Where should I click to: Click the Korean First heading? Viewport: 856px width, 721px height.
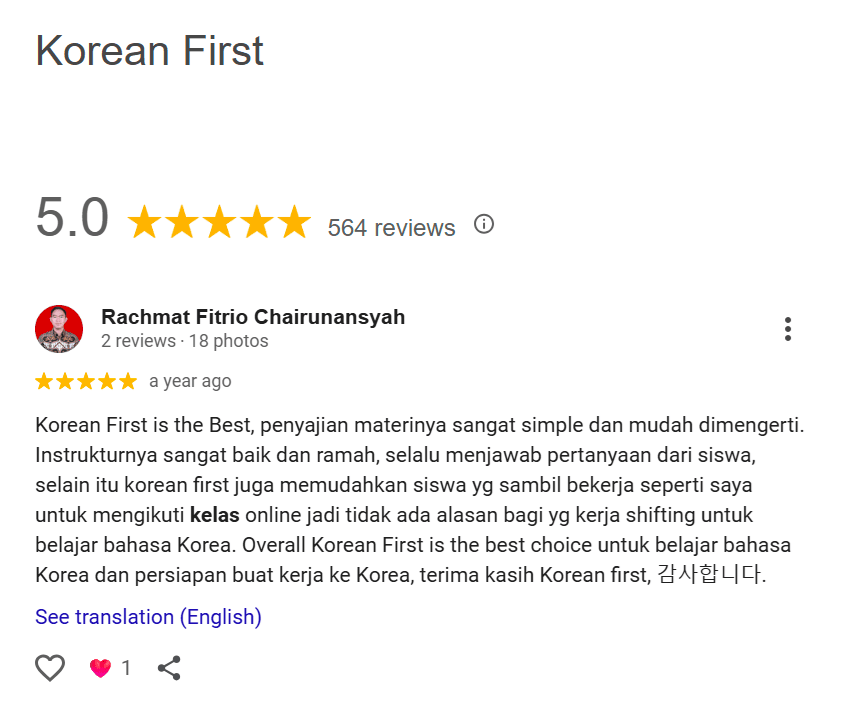tap(150, 51)
